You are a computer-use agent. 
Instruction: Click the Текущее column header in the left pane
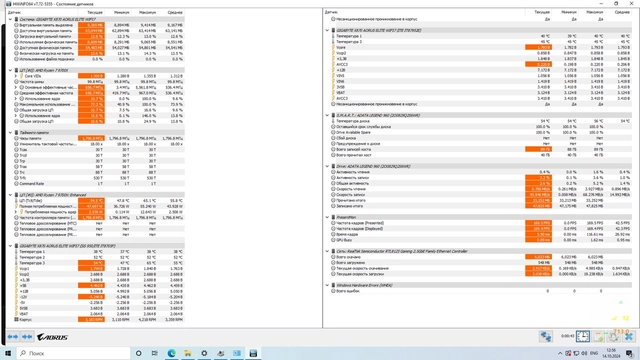tap(95, 13)
